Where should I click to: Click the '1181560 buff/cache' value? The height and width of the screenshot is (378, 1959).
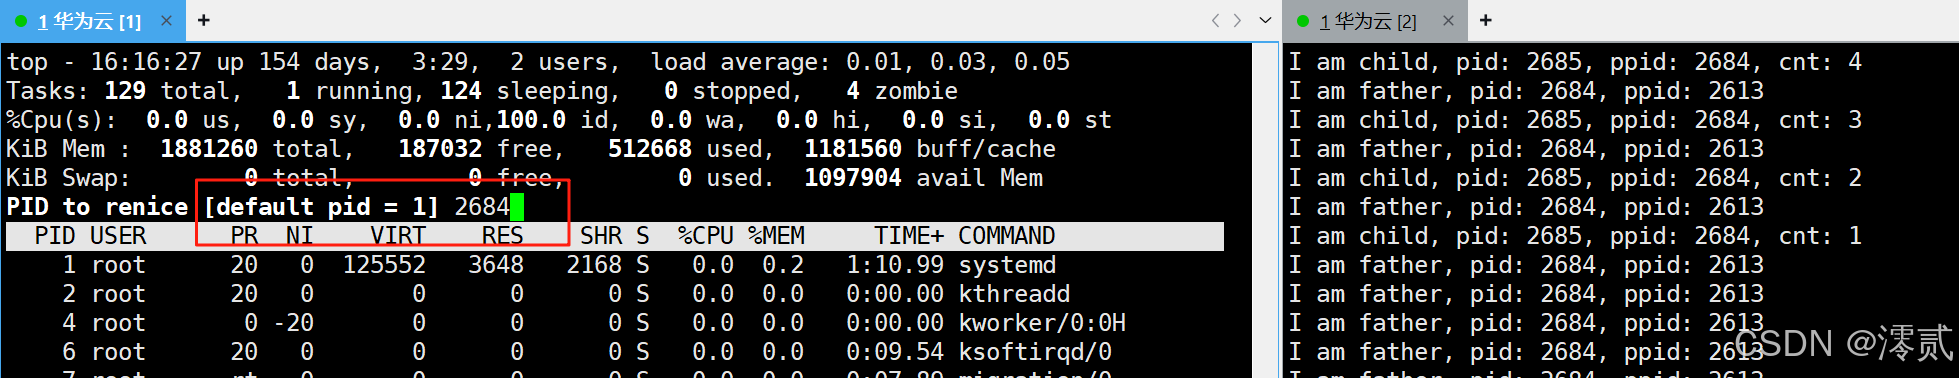click(930, 149)
